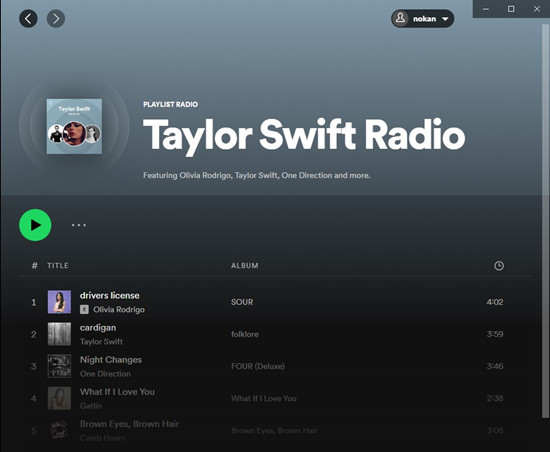The width and height of the screenshot is (550, 452).
Task: Click the TITLE column header
Action: coord(58,265)
